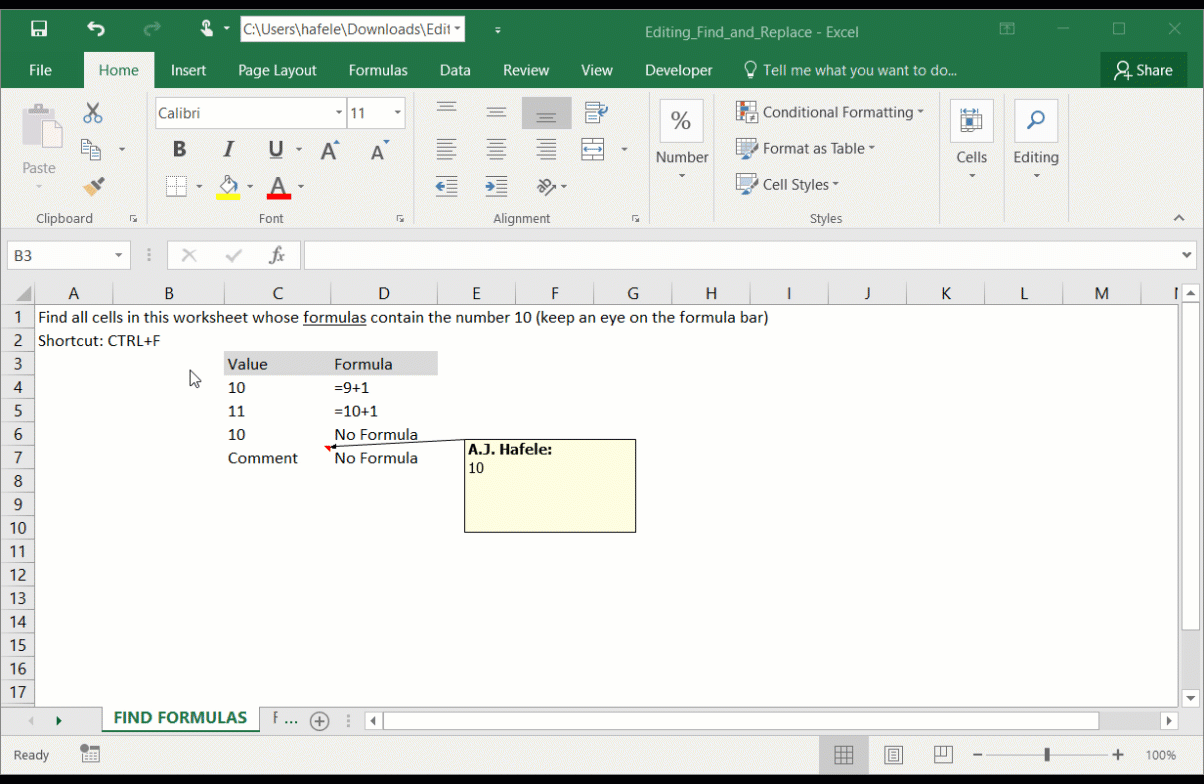Switch to Page Break Preview
1204x784 pixels.
coord(942,755)
